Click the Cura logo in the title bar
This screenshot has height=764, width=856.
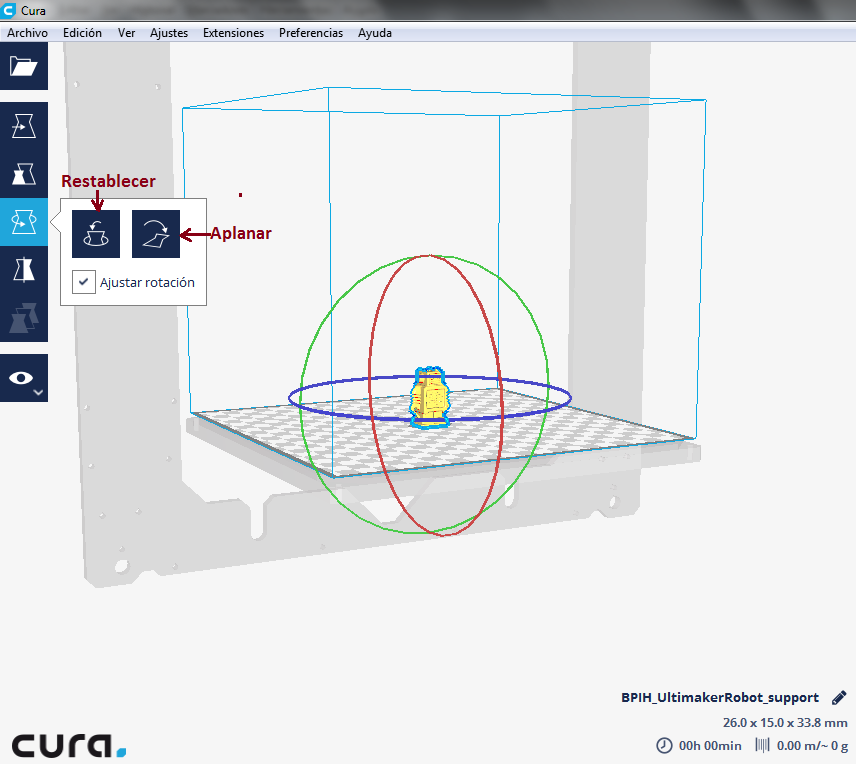11,11
